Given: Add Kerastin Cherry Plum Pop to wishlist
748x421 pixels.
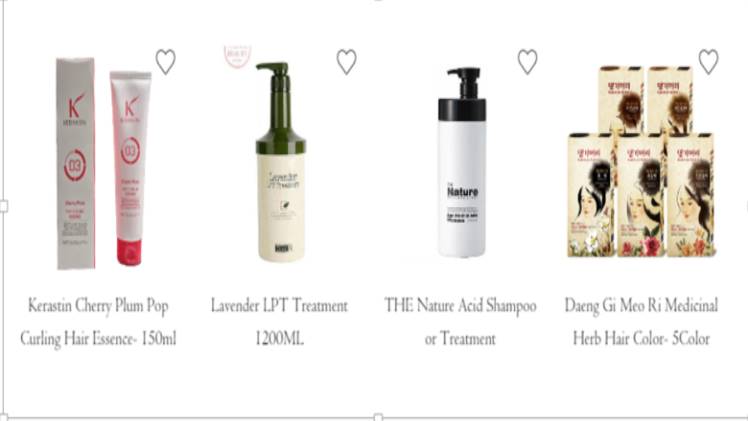Looking at the screenshot, I should [x=166, y=62].
